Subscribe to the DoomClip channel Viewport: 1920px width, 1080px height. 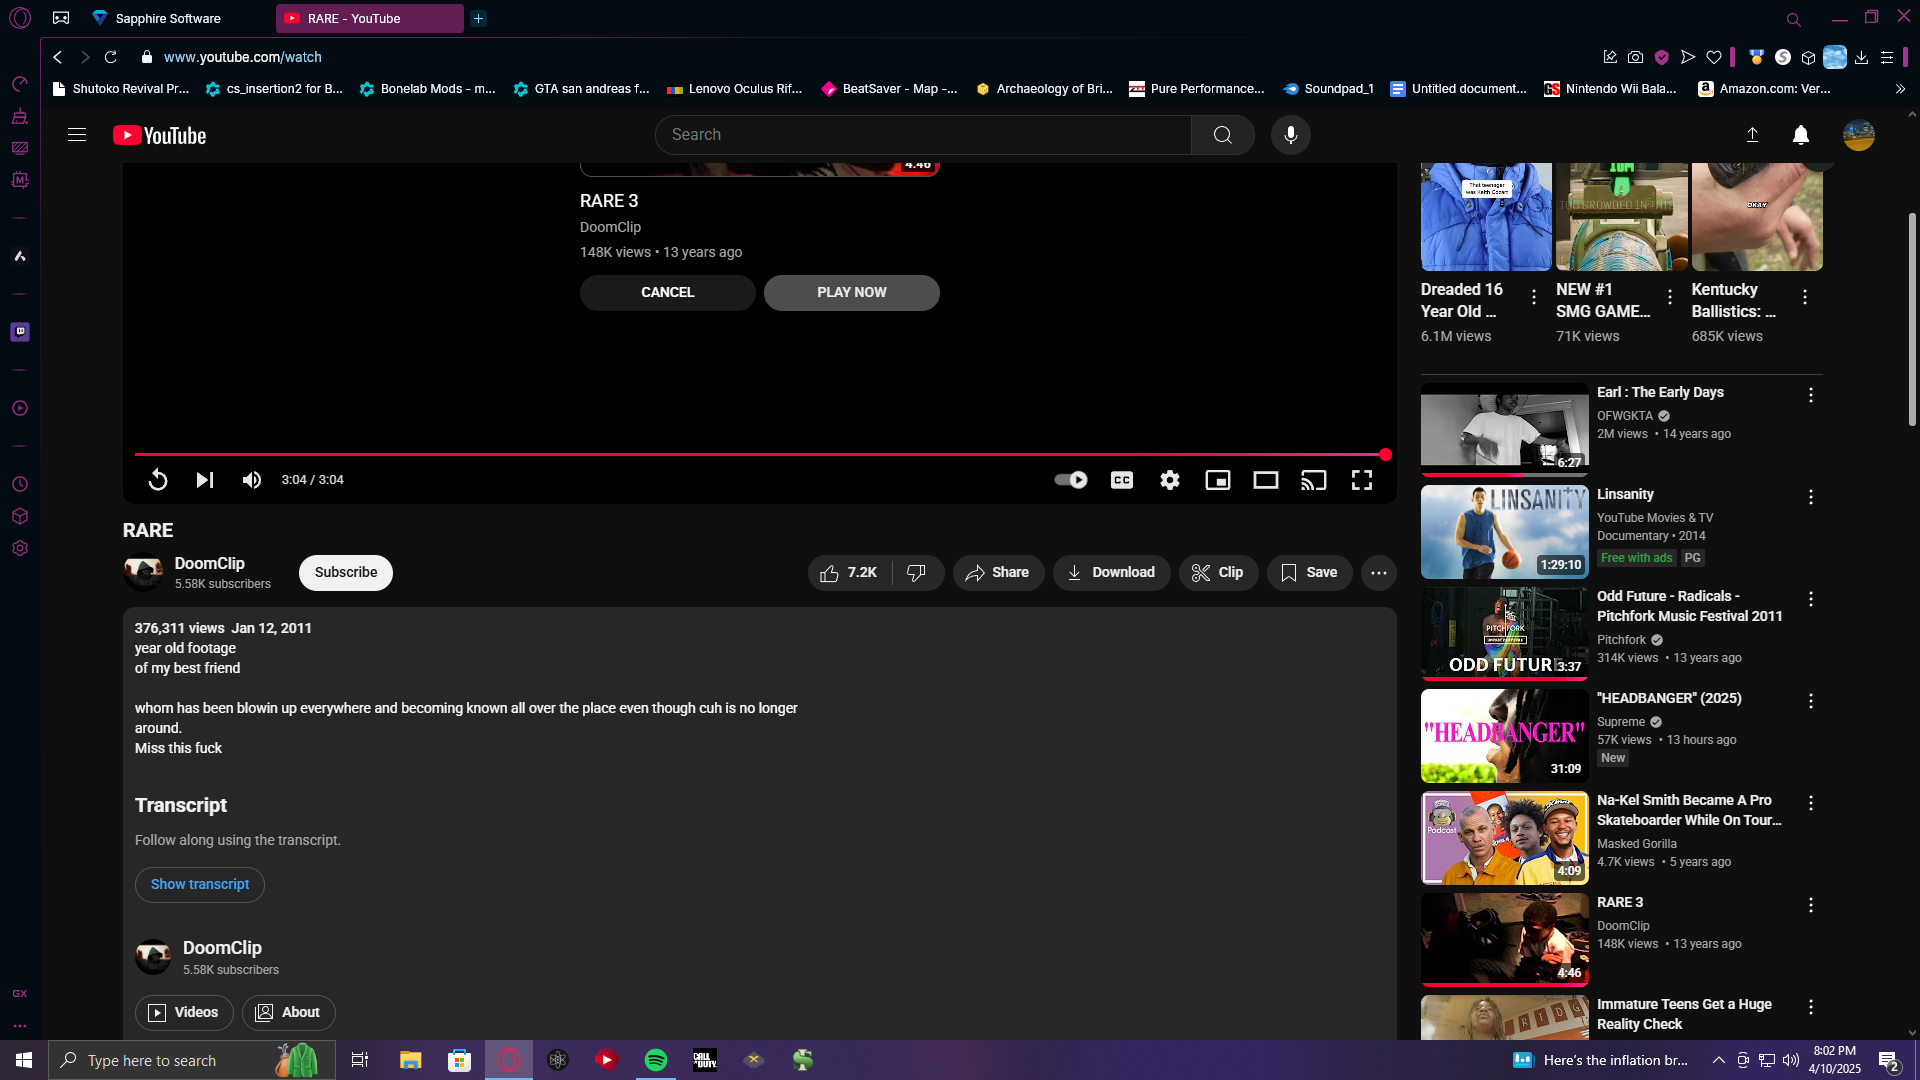coord(345,573)
